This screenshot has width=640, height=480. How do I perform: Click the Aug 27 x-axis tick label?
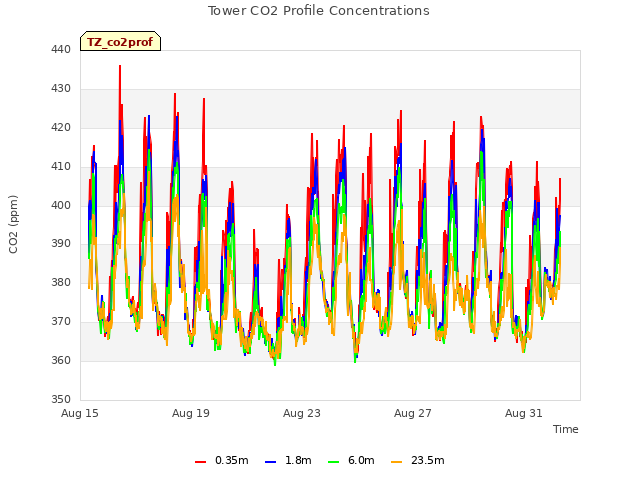[413, 413]
